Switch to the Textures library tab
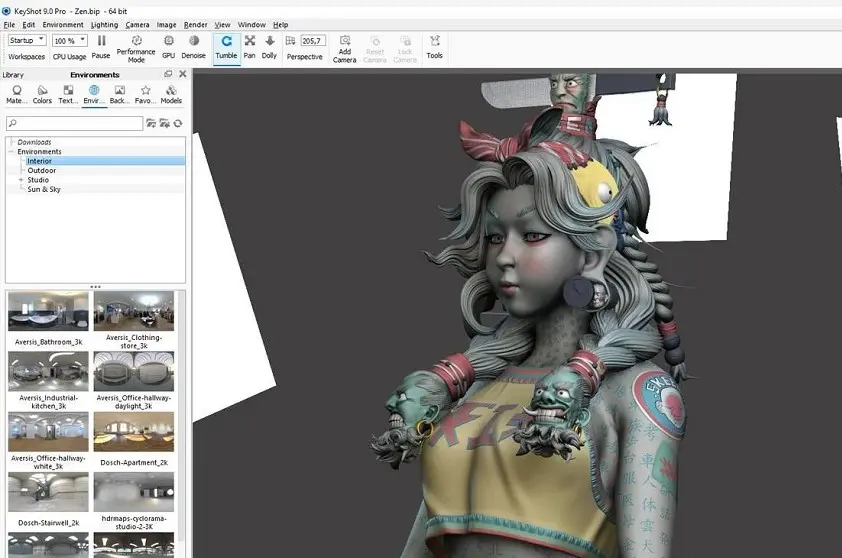This screenshot has height=558, width=842. coord(68,95)
